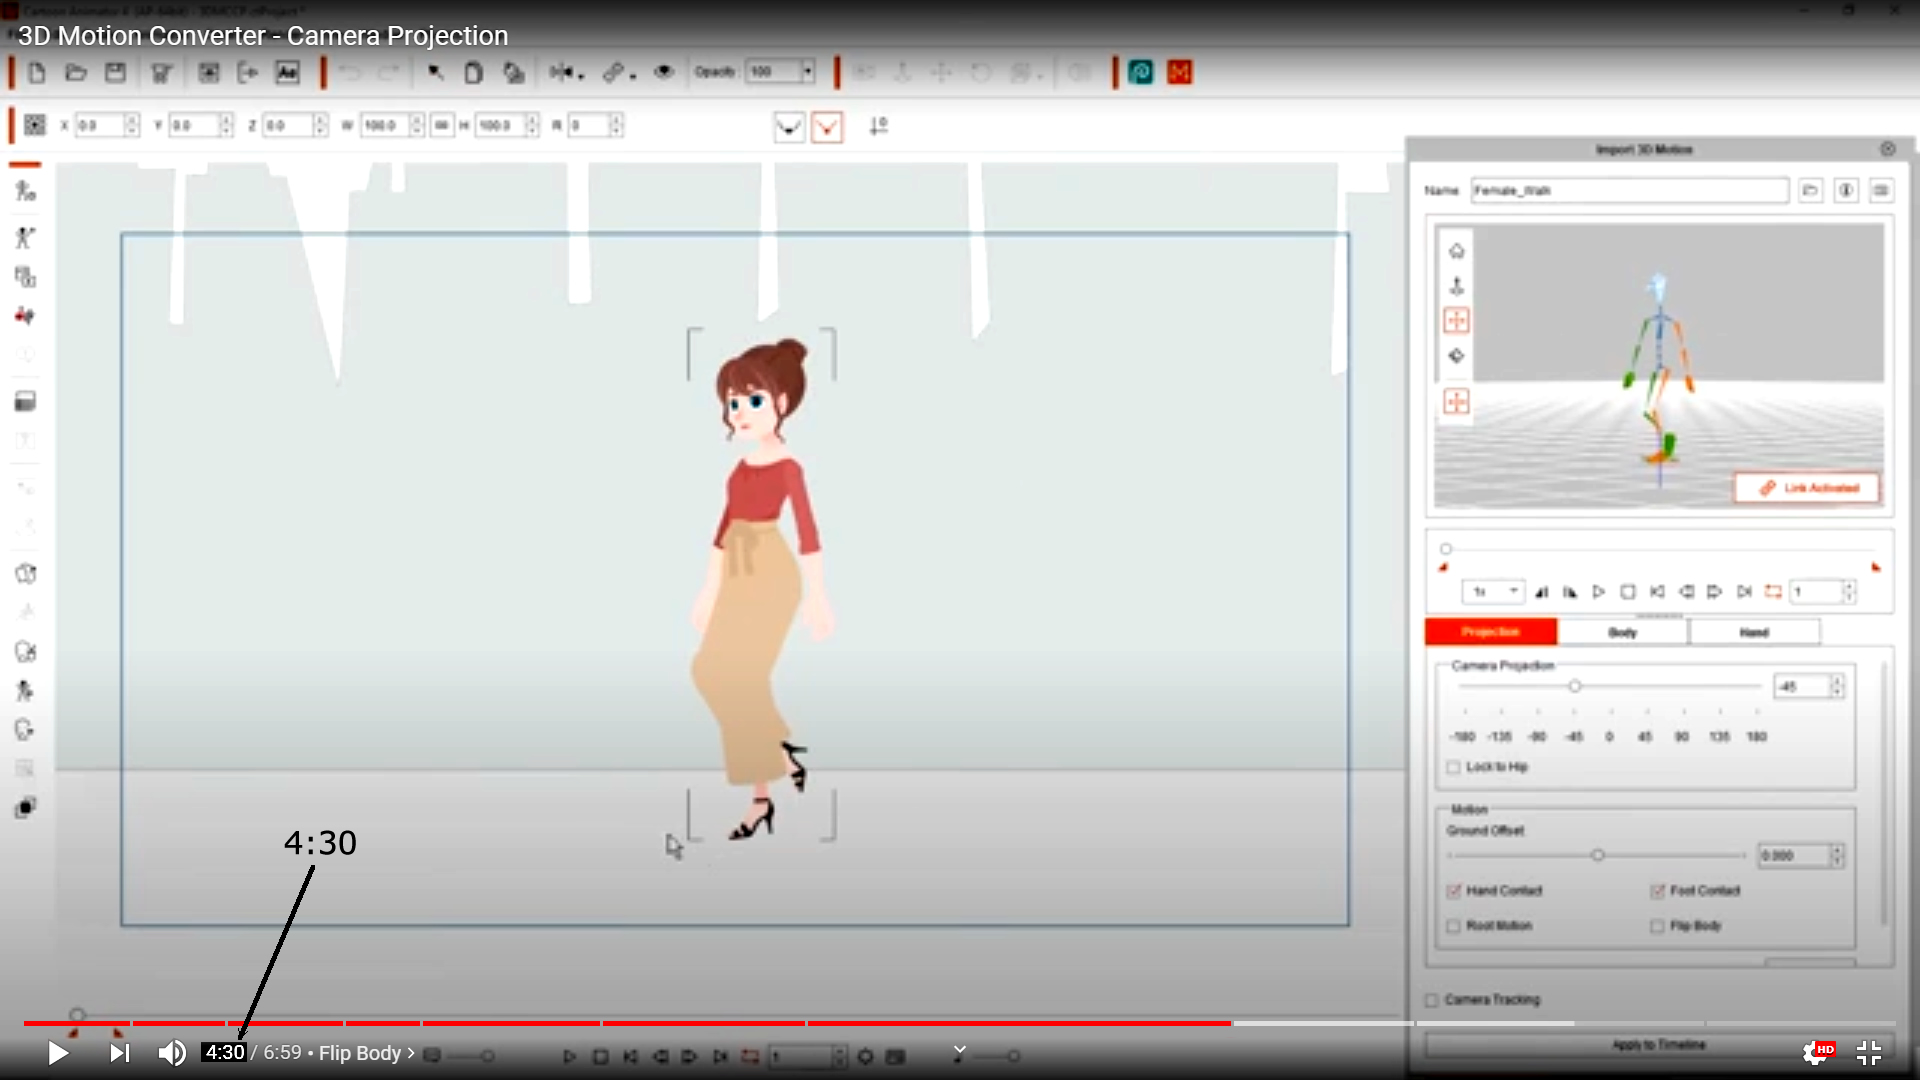Skip to next video in the player

coord(119,1053)
